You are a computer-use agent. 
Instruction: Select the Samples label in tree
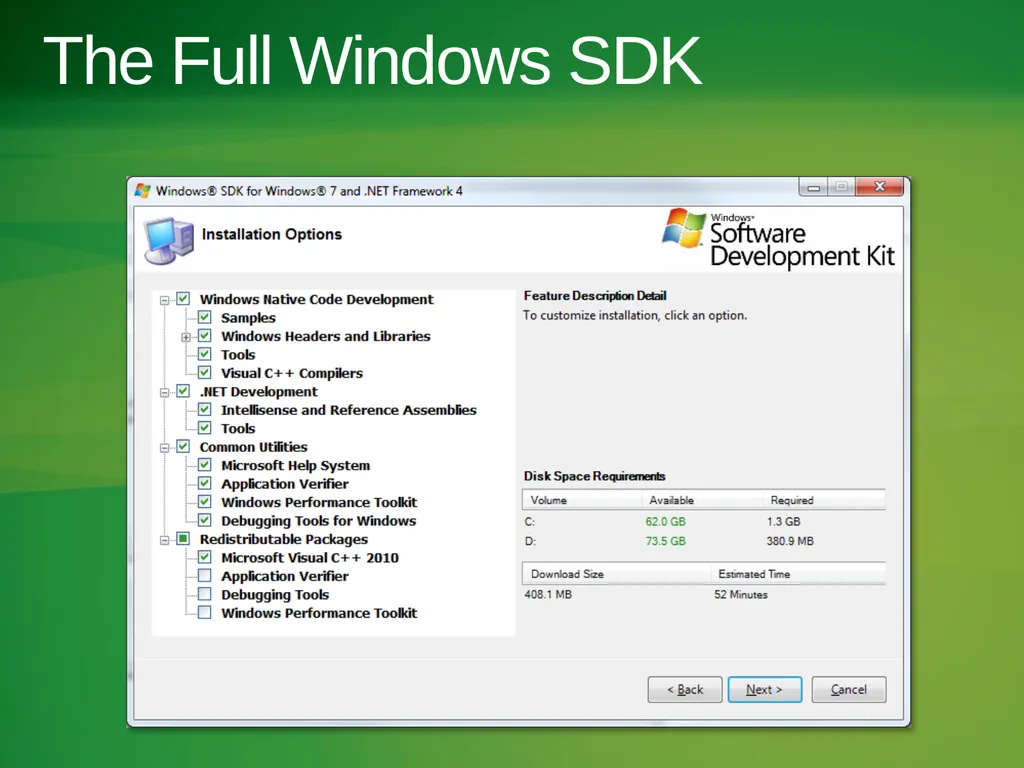coord(248,318)
